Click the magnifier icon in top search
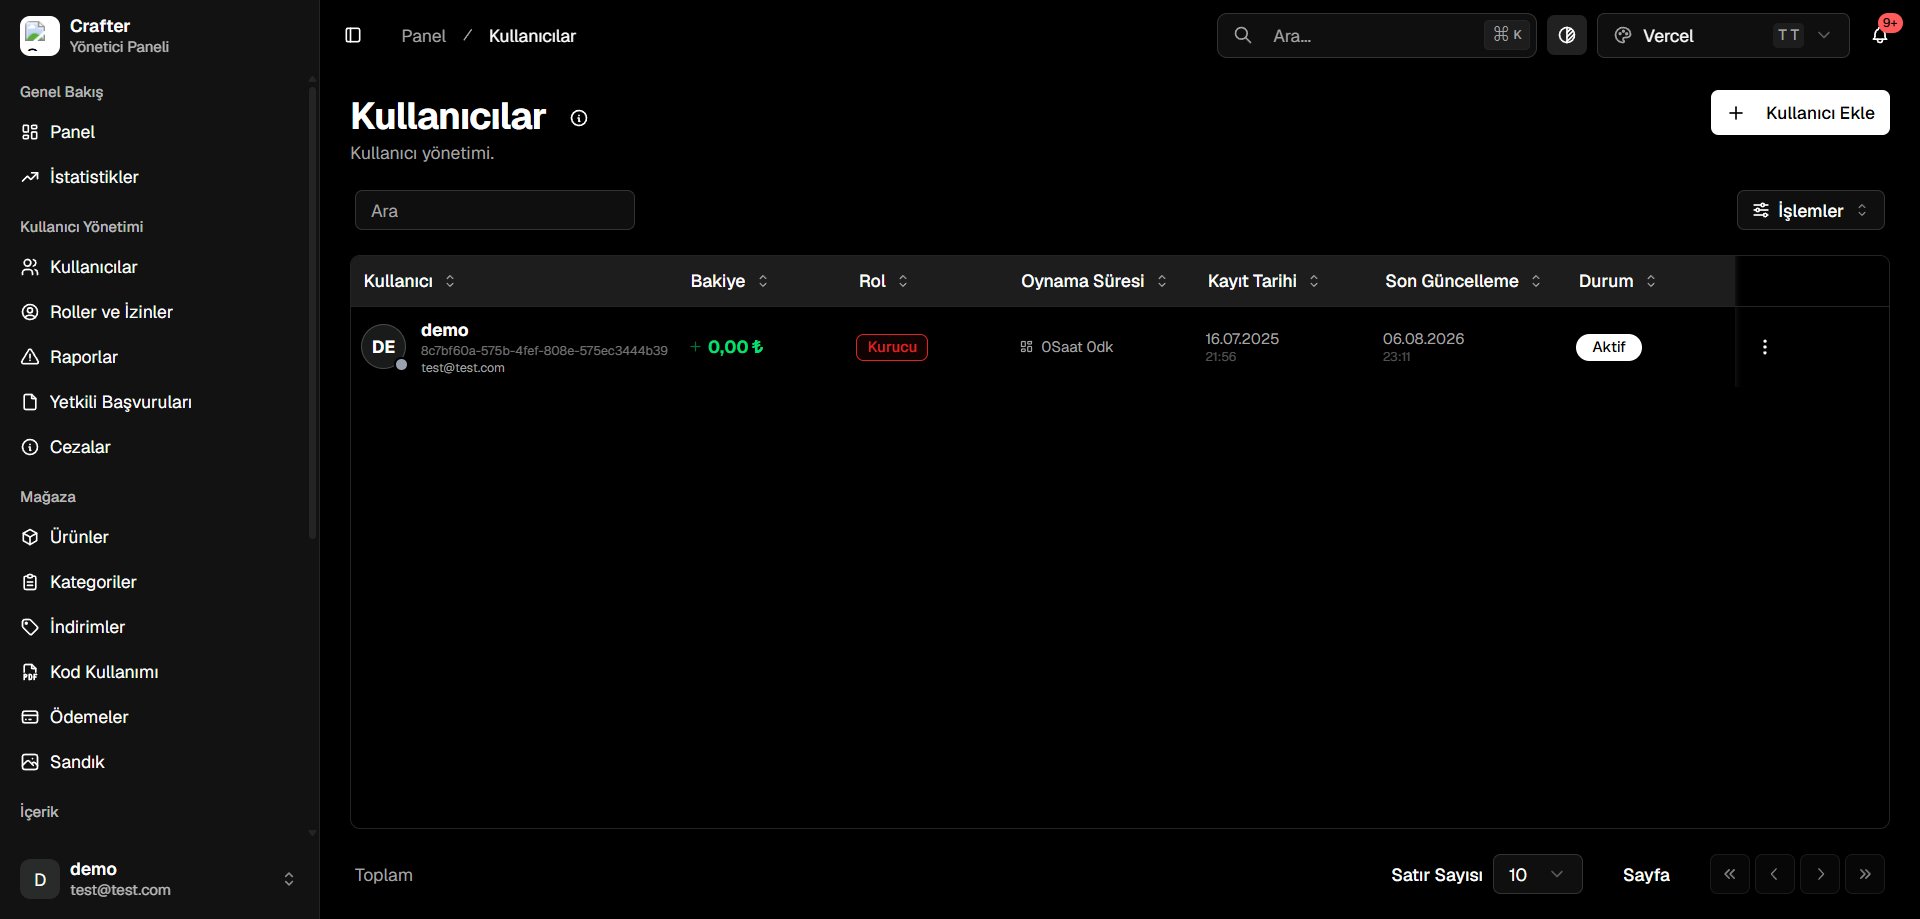Image resolution: width=1920 pixels, height=919 pixels. pos(1243,36)
